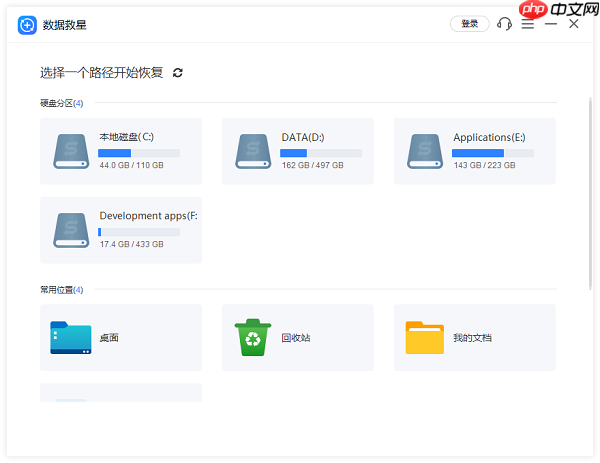This screenshot has width=600, height=463.
Task: Select the 回收站 recycle bin icon
Action: [x=253, y=338]
